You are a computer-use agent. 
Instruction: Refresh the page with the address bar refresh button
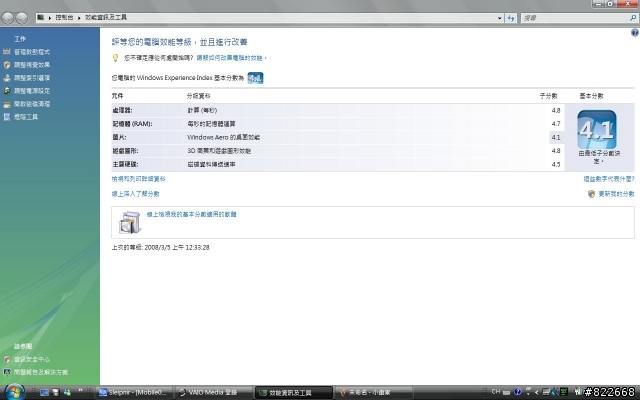click(x=511, y=18)
